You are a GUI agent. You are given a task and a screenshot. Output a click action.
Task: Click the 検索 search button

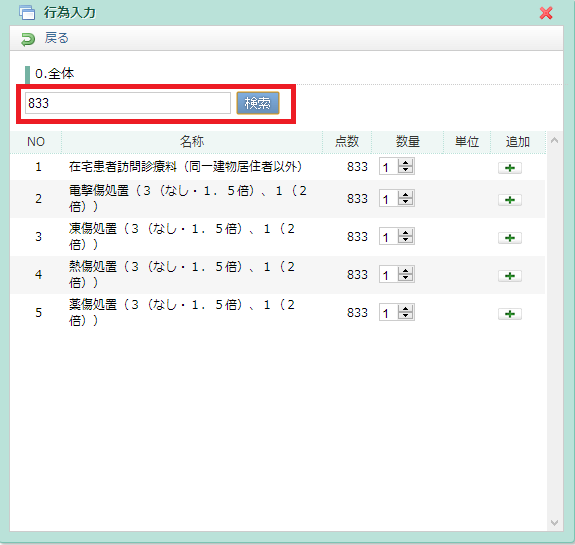[x=258, y=103]
